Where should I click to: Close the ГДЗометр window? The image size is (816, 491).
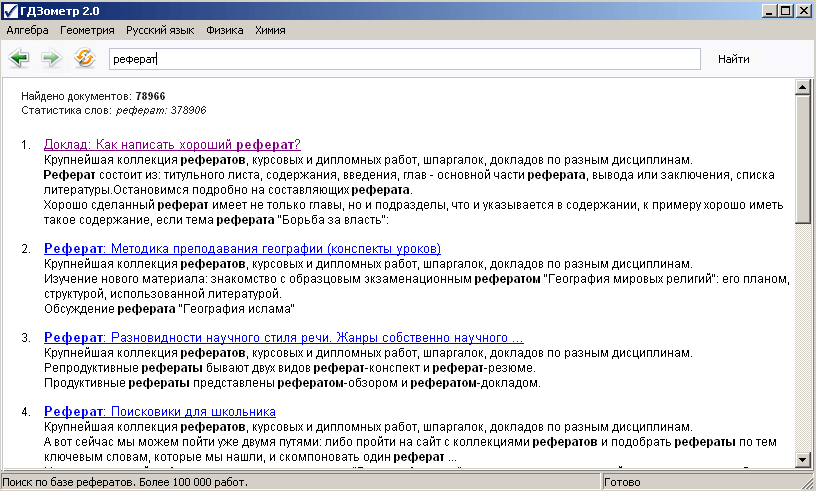804,10
